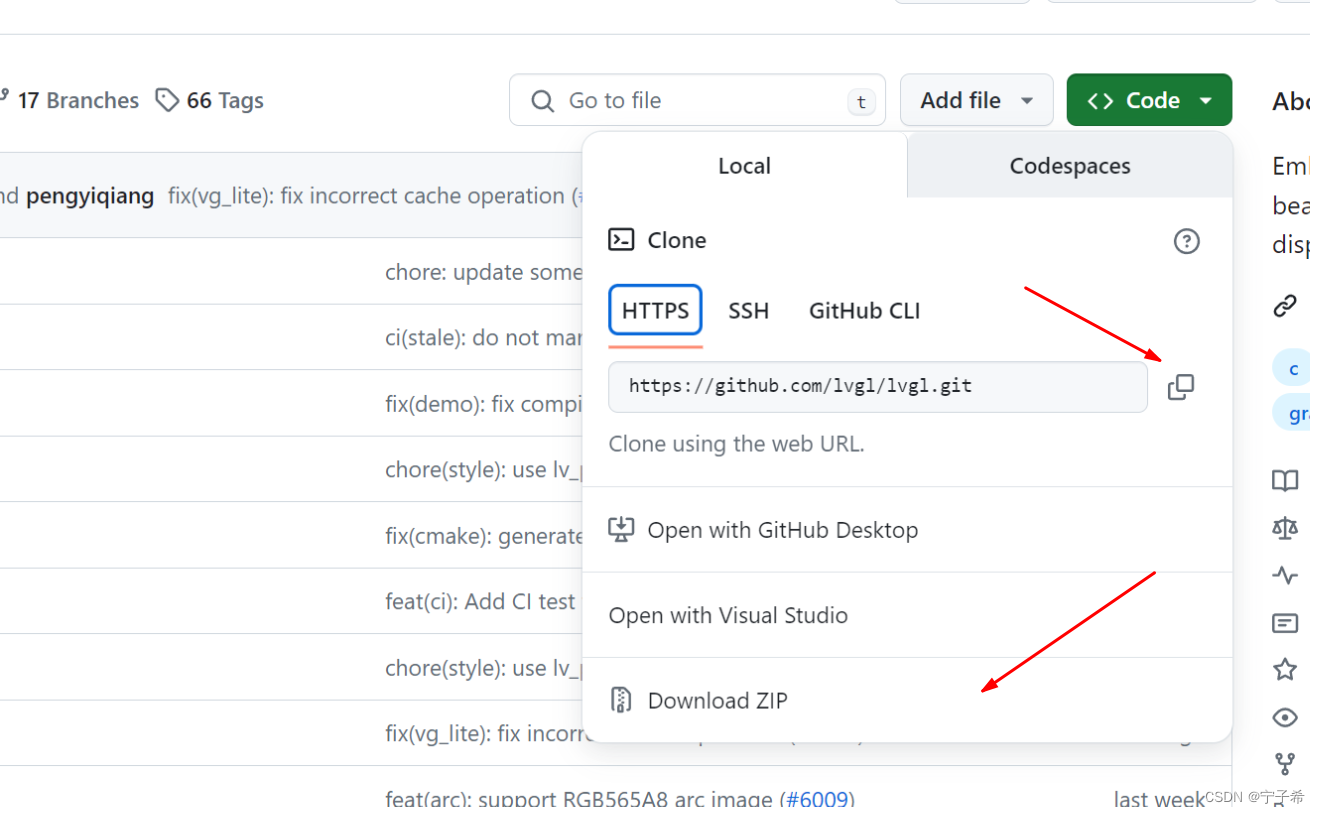Click the star icon in sidebar
The height and width of the screenshot is (813, 1320).
[x=1285, y=670]
